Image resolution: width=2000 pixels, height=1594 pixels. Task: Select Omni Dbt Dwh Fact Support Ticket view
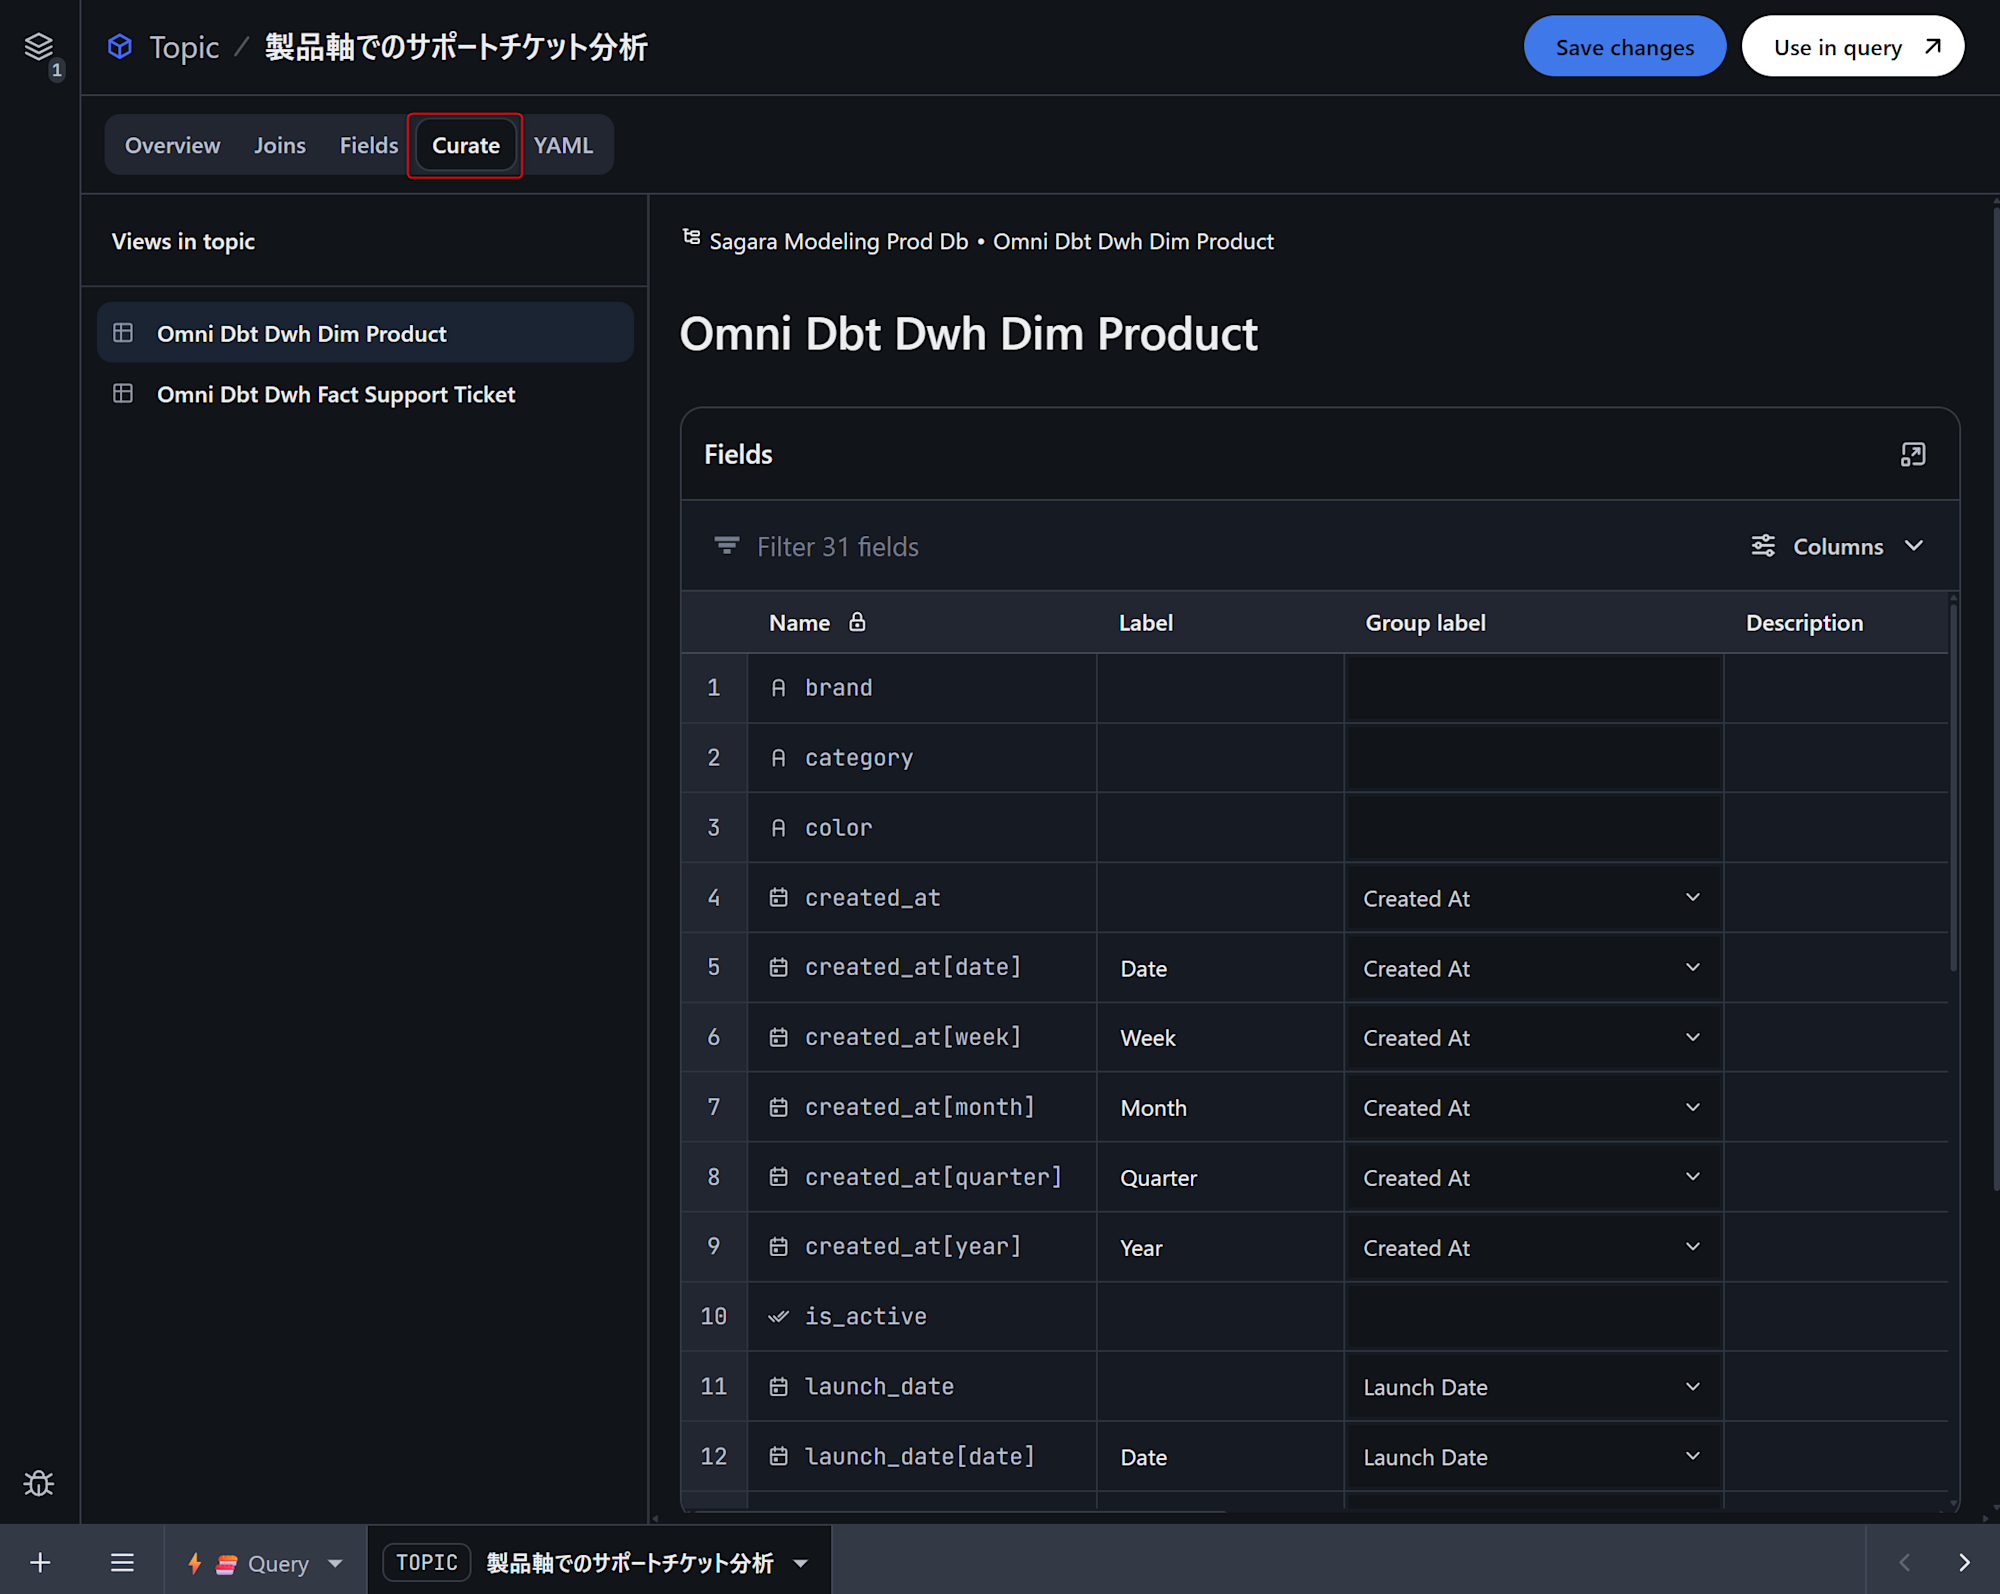(x=336, y=394)
